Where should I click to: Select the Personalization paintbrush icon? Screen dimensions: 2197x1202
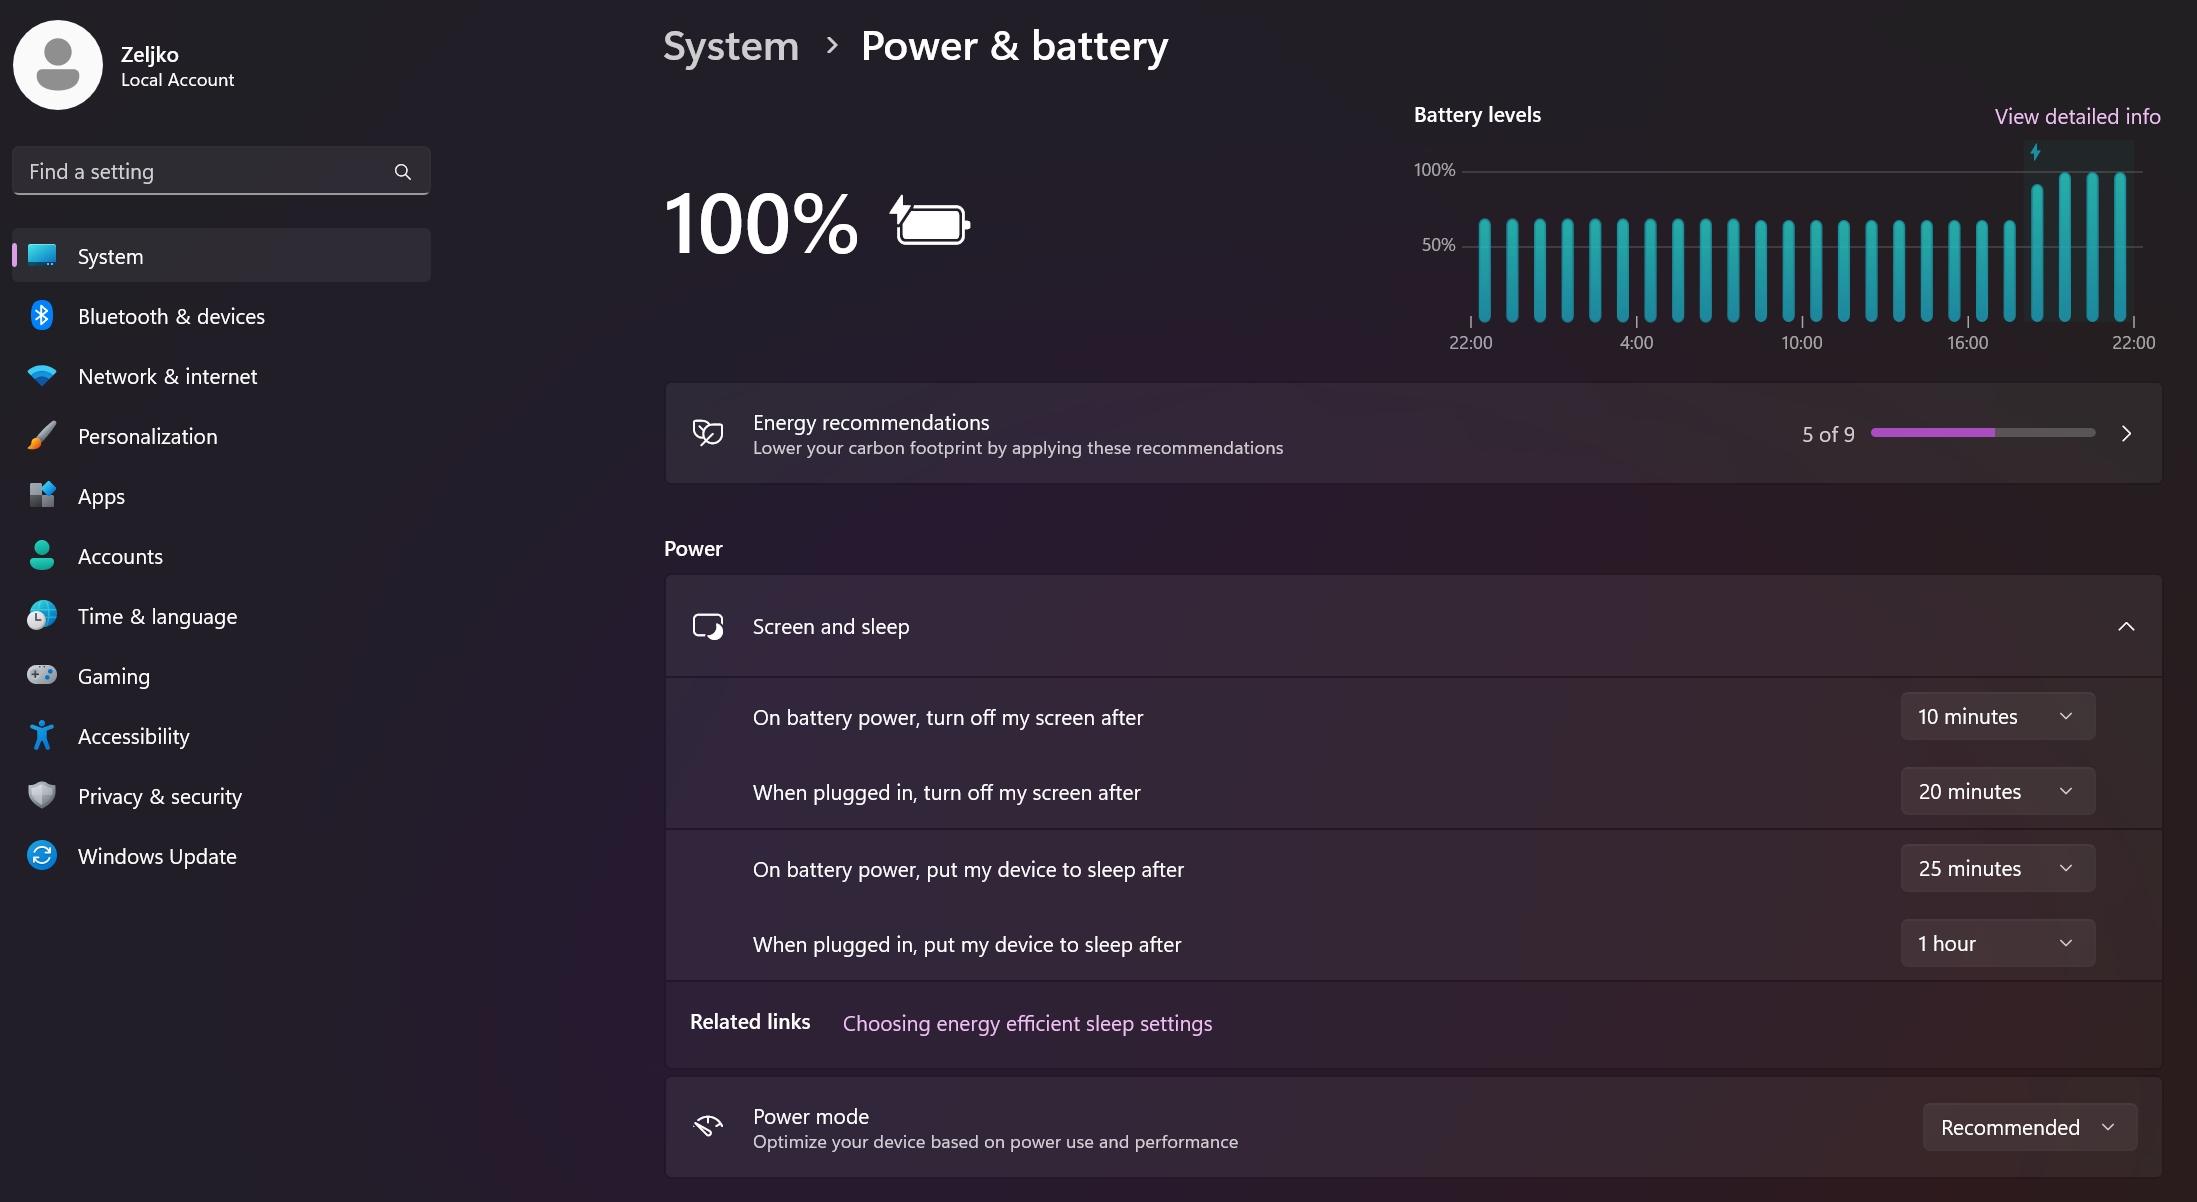42,436
